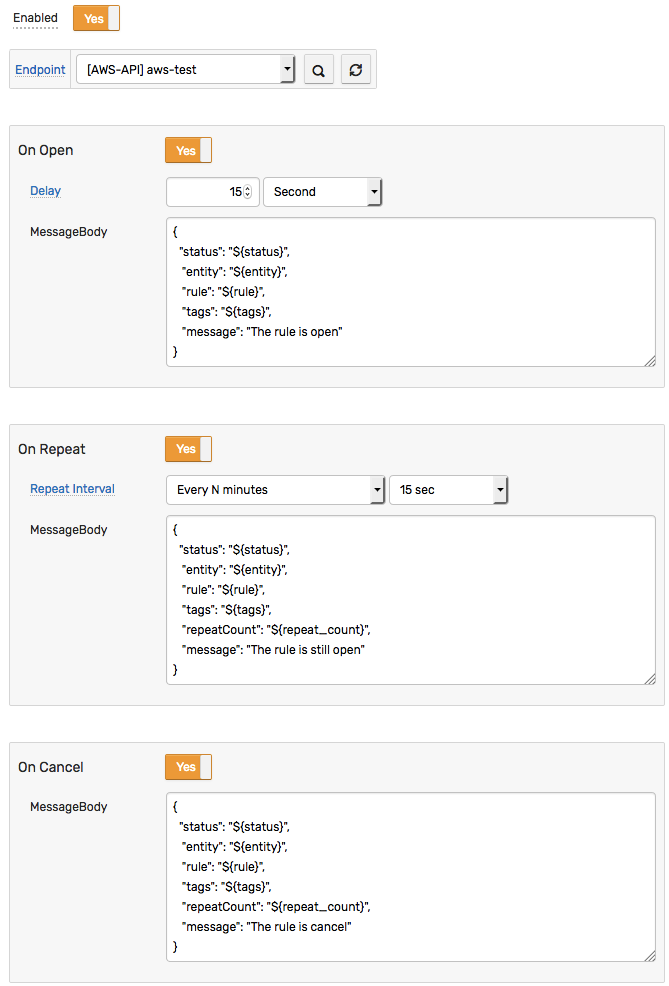Follow the Repeat Interval link
Image resolution: width=669 pixels, height=986 pixels.
[x=72, y=489]
